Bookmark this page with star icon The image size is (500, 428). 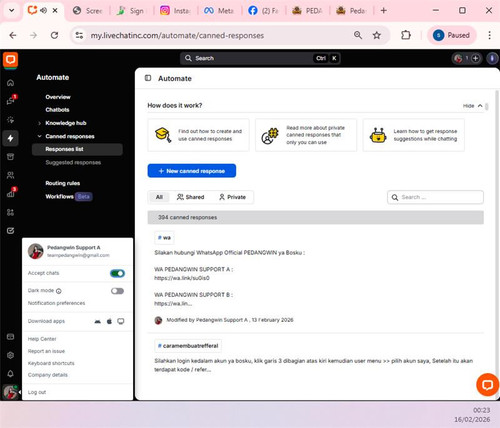tap(377, 35)
